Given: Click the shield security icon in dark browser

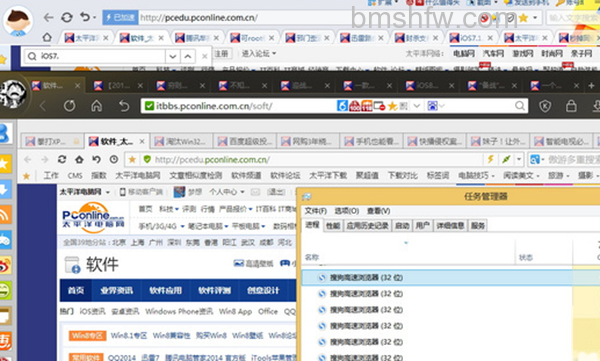Looking at the screenshot, I should 545,106.
